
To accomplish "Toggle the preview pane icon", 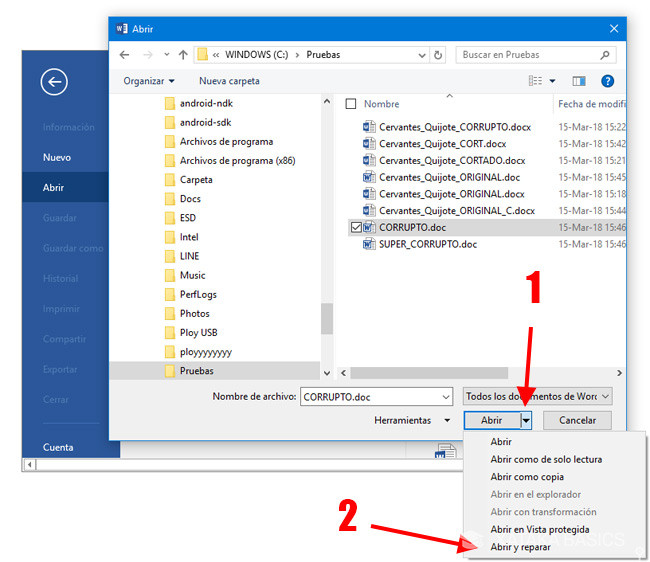I will (579, 81).
